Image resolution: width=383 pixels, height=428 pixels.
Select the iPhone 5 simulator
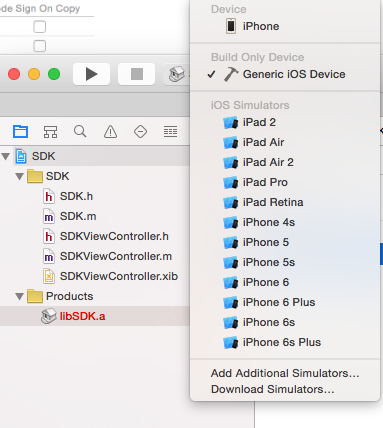point(285,242)
